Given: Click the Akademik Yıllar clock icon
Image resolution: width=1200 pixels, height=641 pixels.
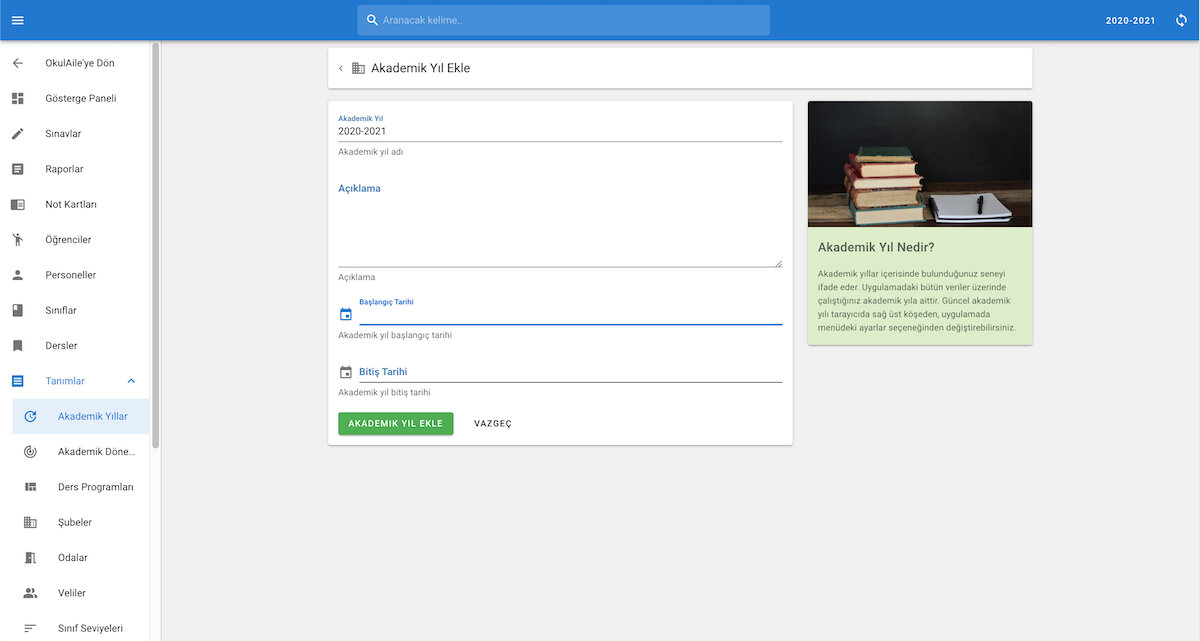Looking at the screenshot, I should (x=30, y=416).
